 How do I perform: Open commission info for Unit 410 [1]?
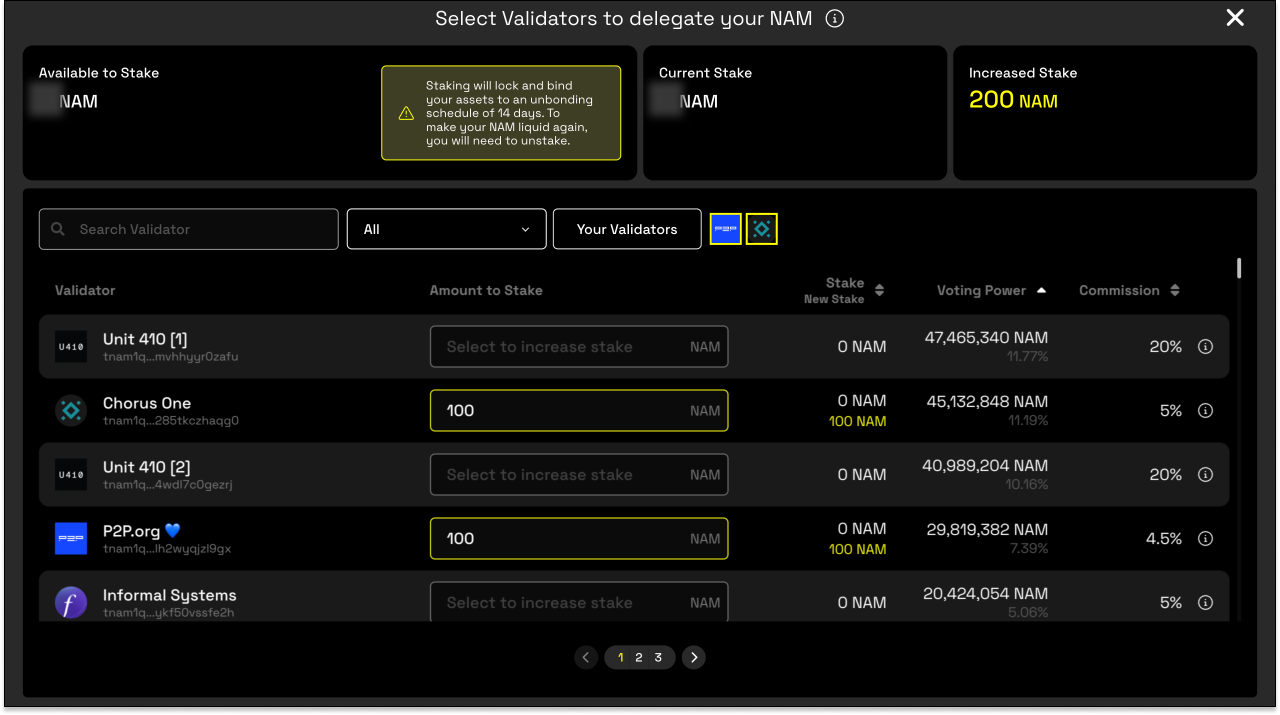1205,347
